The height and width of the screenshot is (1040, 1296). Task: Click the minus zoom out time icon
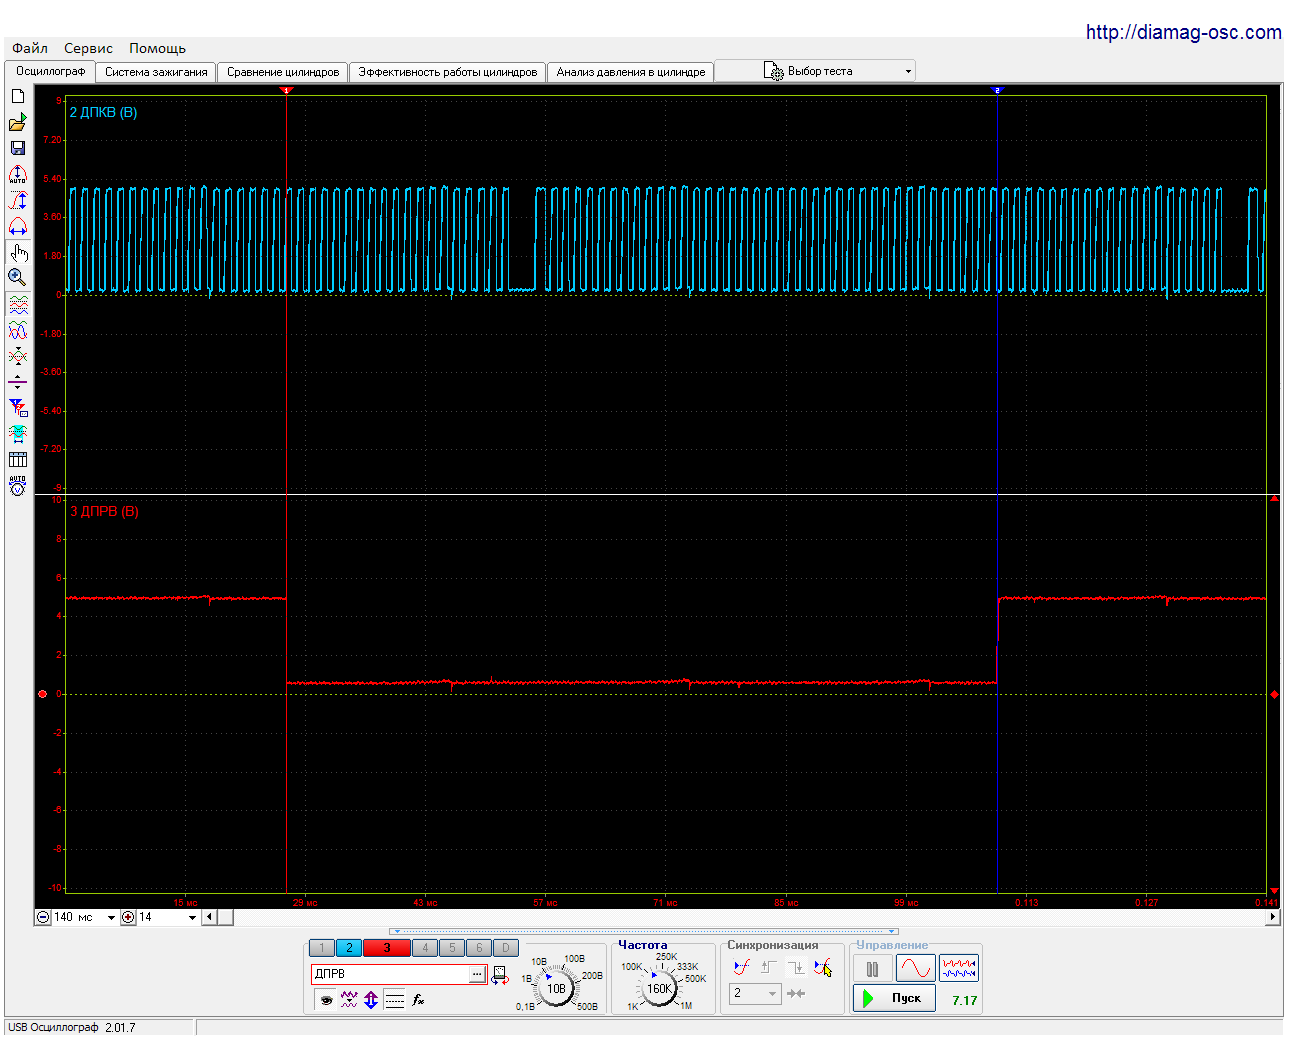coord(43,917)
